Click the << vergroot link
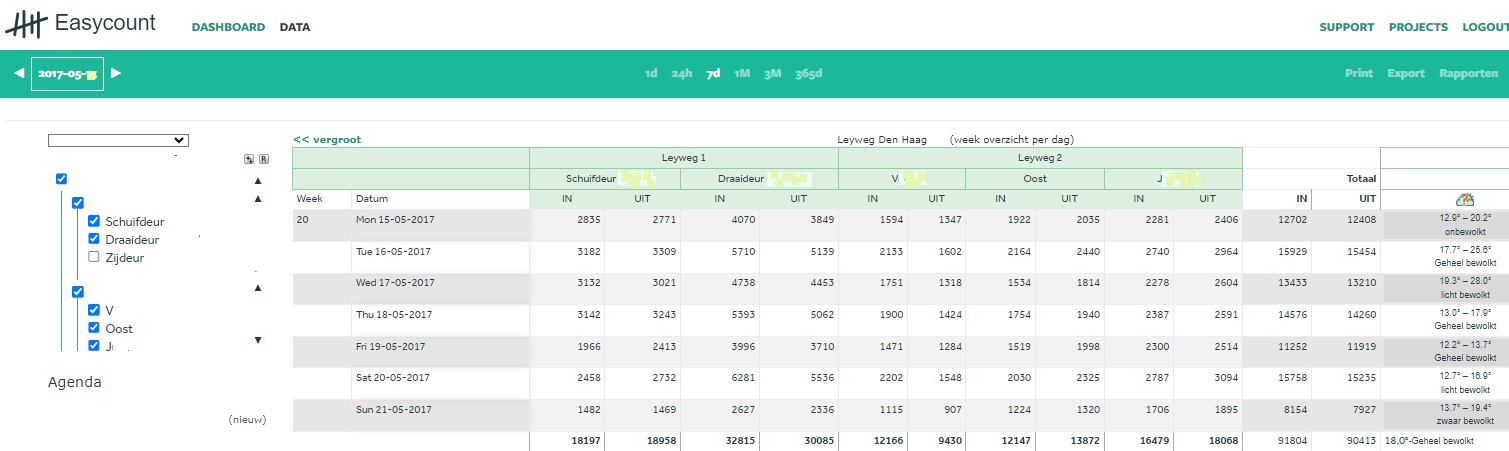The image size is (1509, 451). coord(327,140)
